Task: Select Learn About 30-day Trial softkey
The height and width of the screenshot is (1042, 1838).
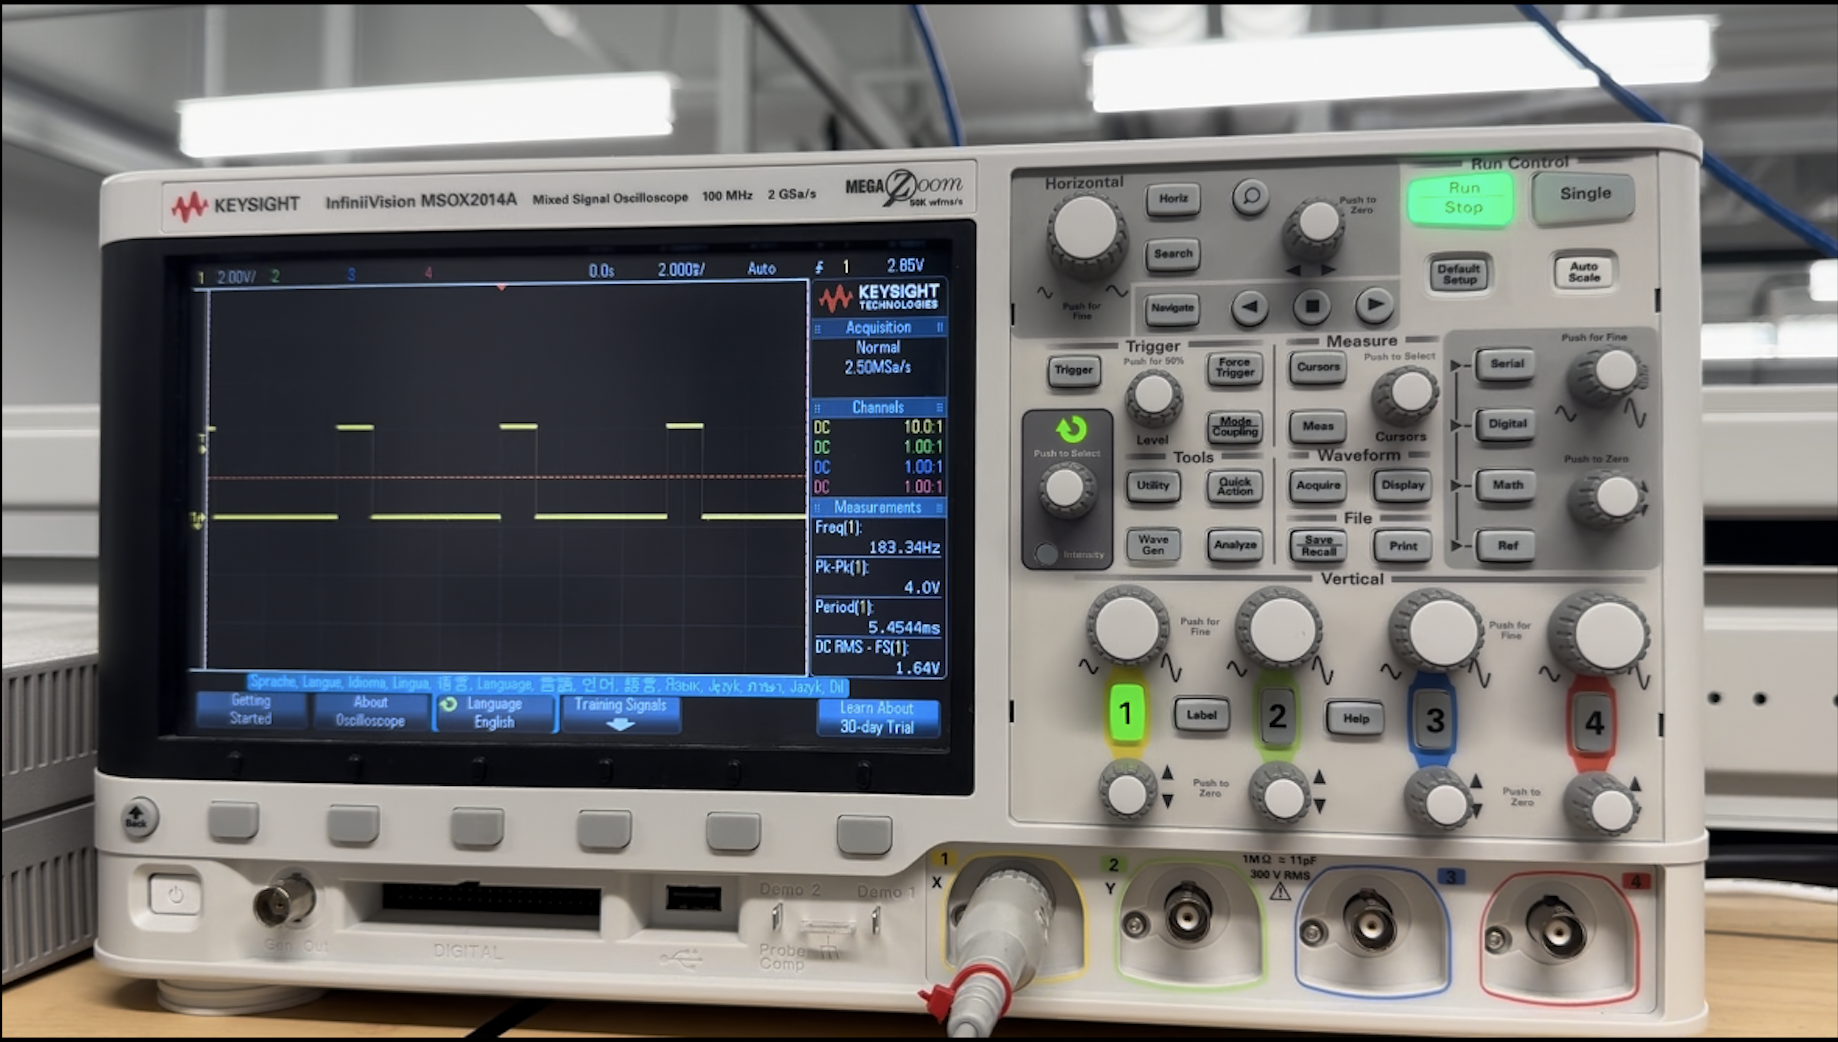Action: click(877, 718)
